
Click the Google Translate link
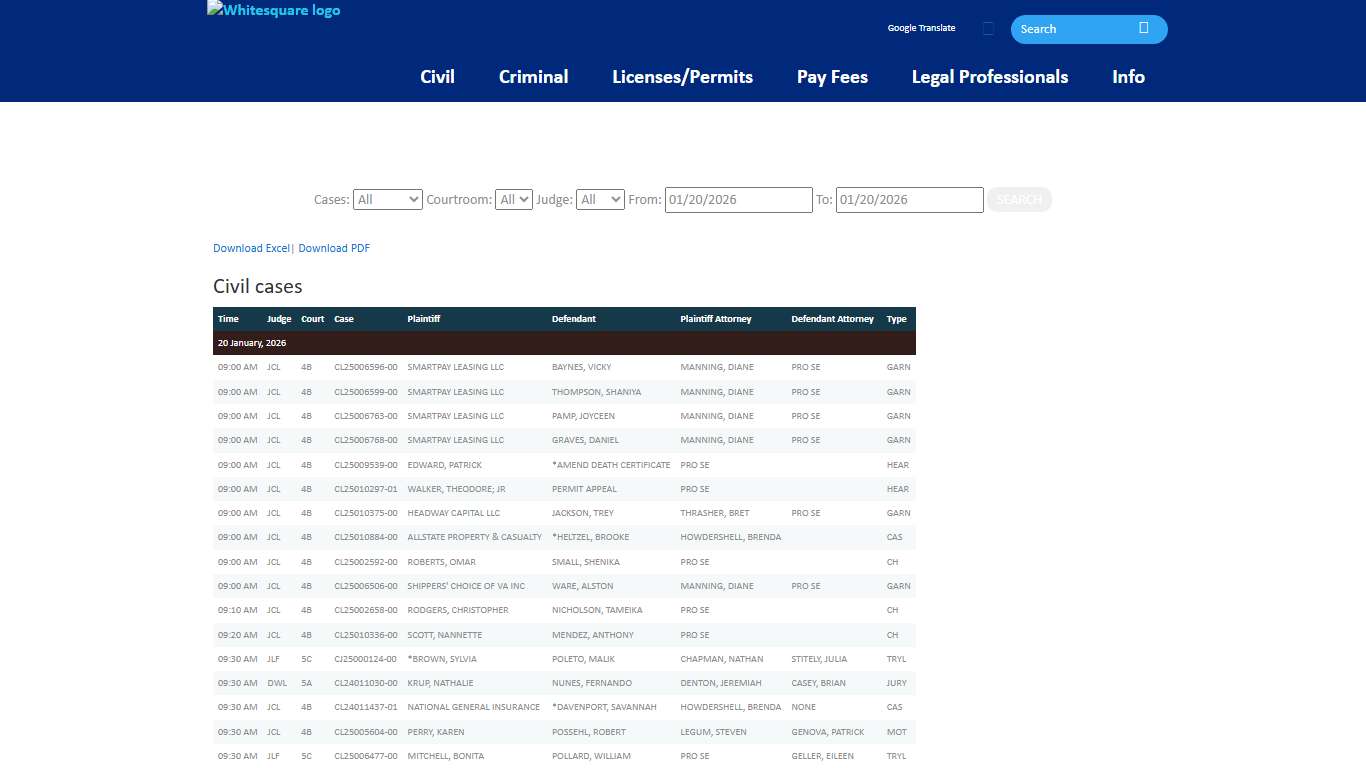point(921,28)
